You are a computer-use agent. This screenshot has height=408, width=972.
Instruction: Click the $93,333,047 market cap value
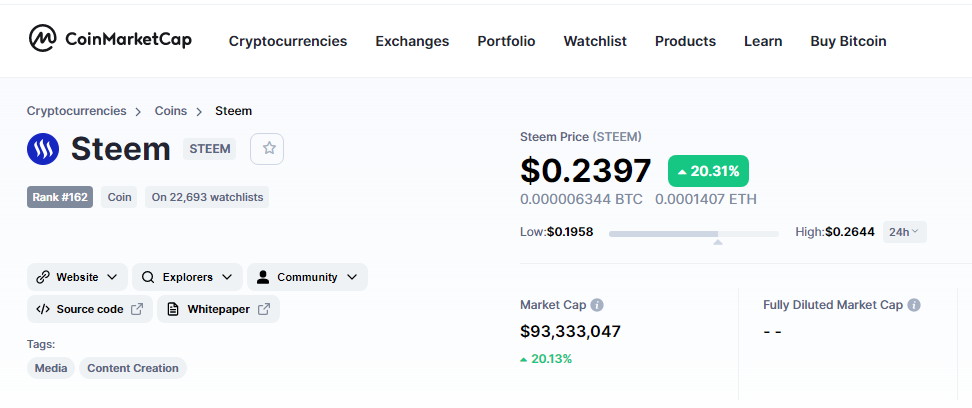(x=570, y=331)
